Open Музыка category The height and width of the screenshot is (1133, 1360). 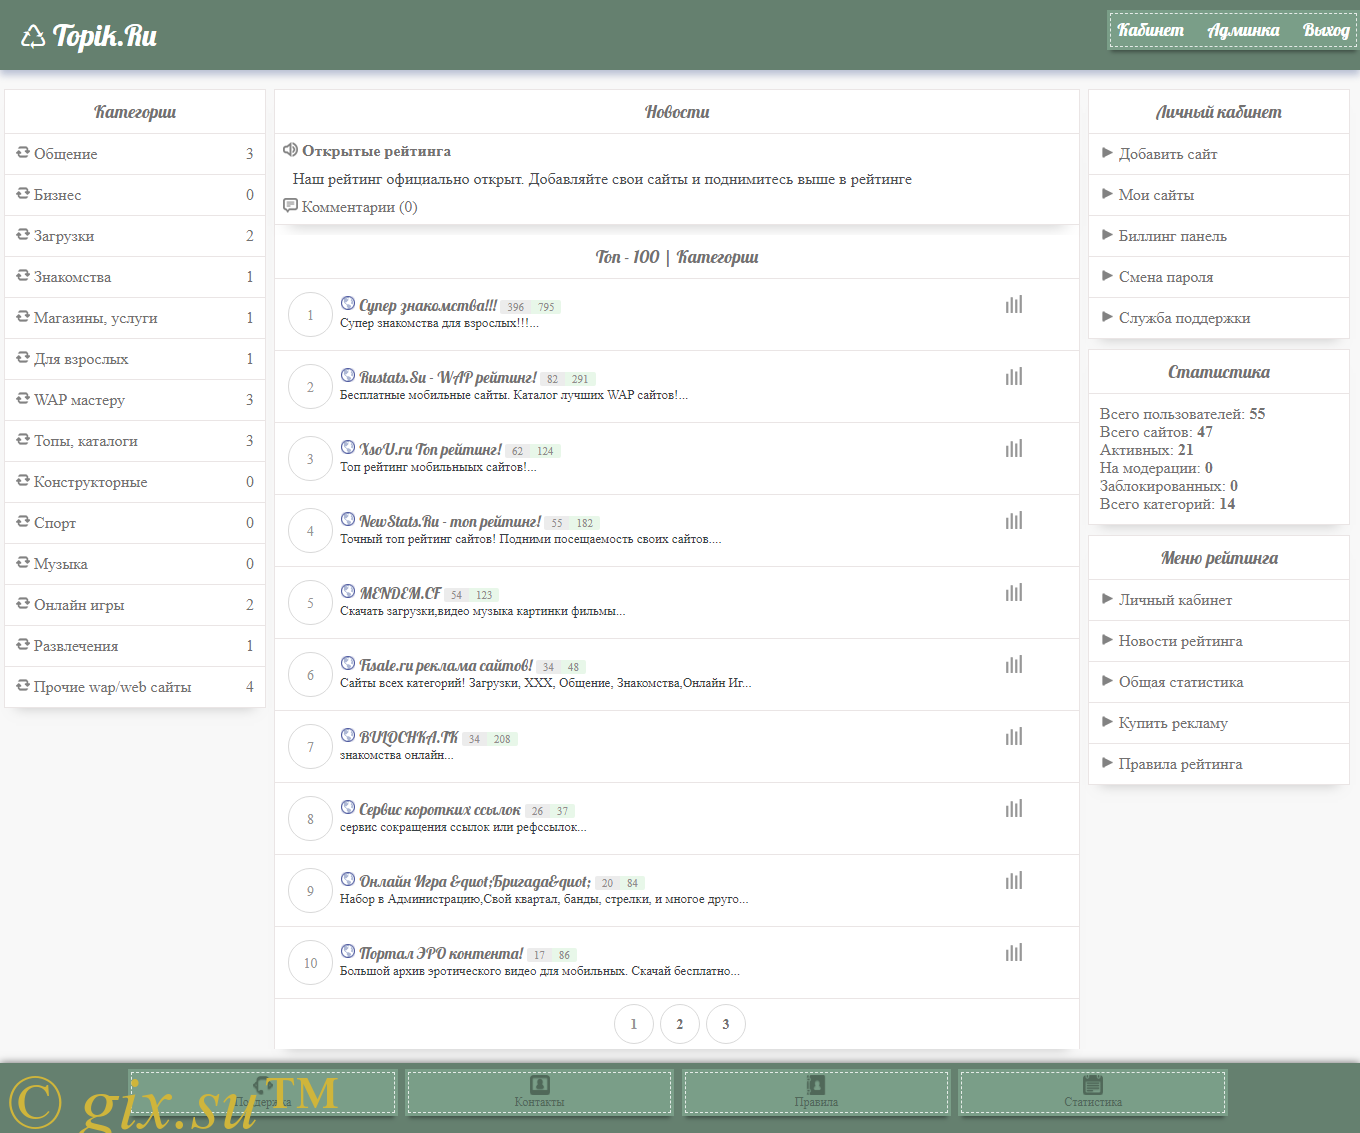click(135, 564)
